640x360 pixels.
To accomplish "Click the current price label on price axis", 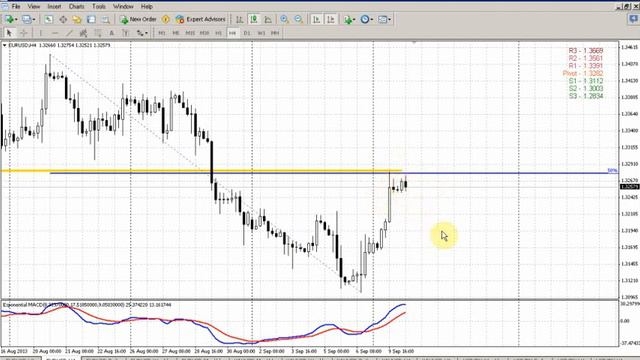I will coord(629,187).
